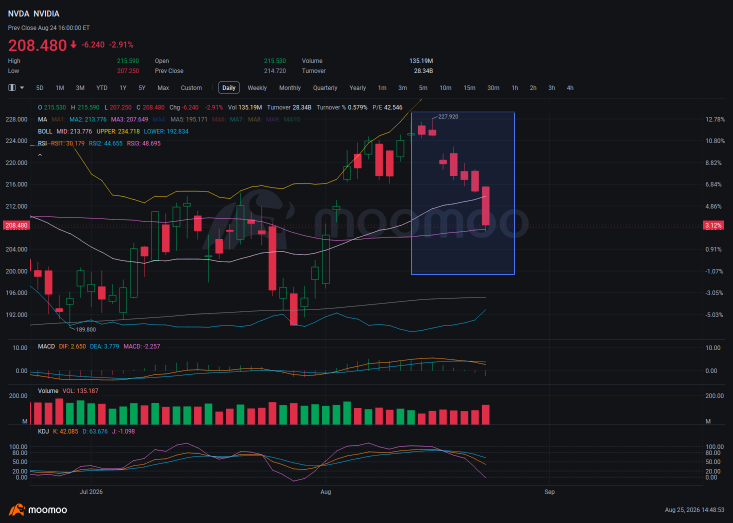Switch to Weekly candles
The image size is (733, 523).
tap(257, 88)
